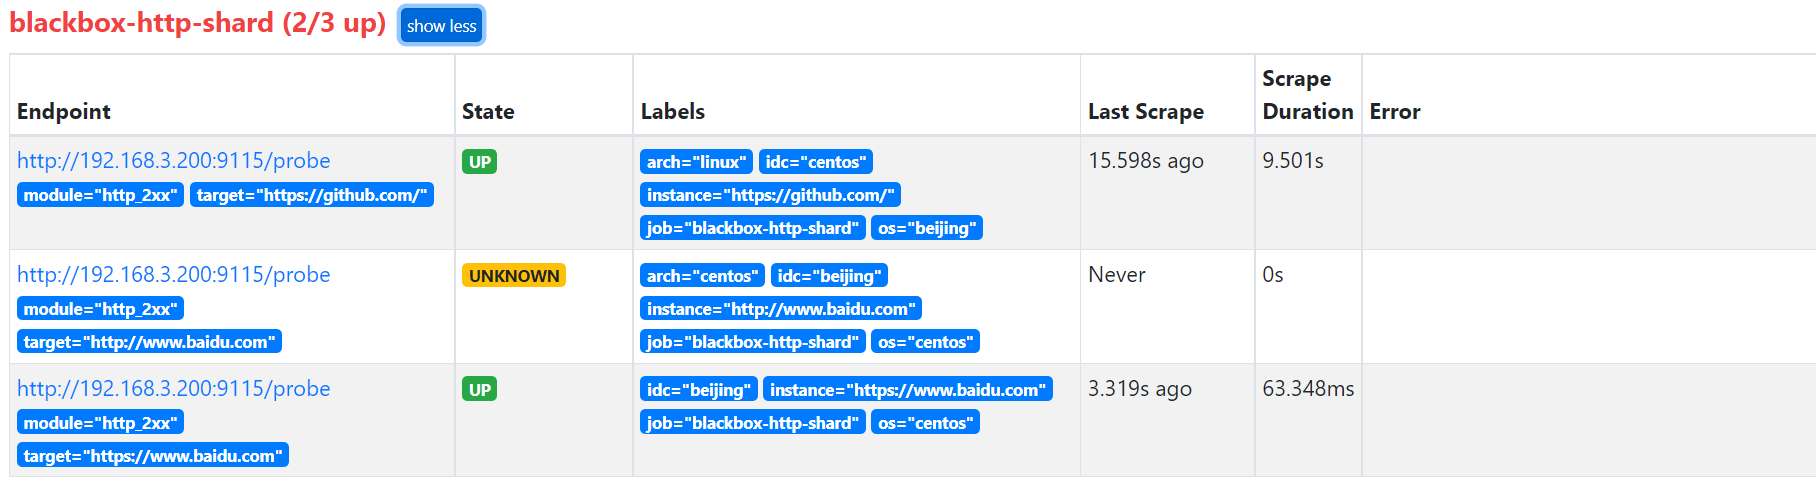Click the Scrape Duration column header
1816x491 pixels.
1307,95
